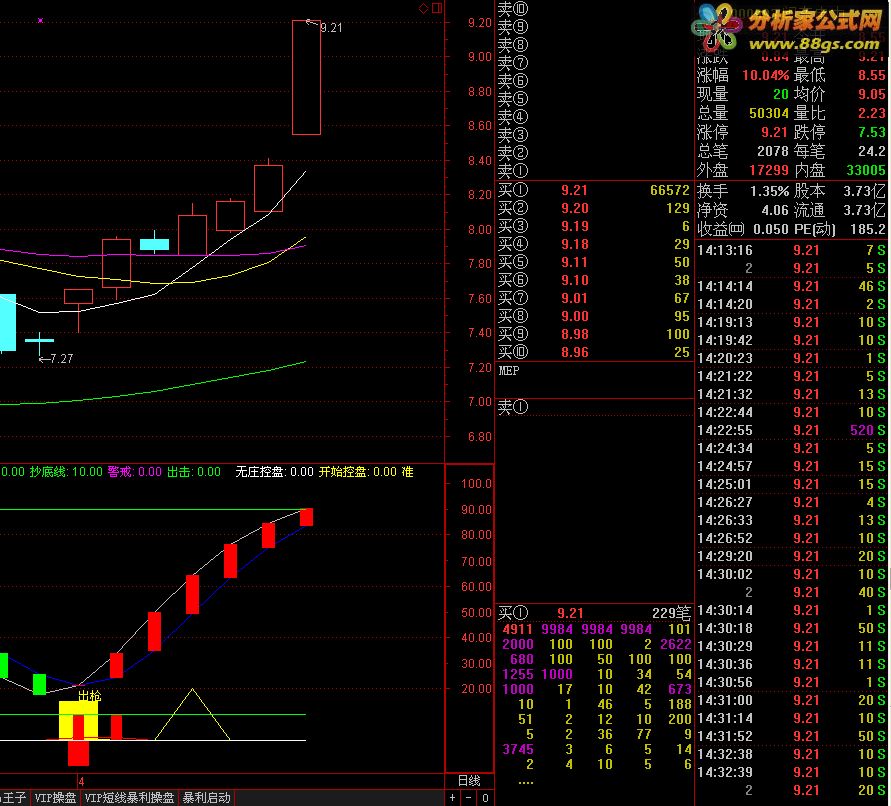Click the 收益(四) 0.050 value
This screenshot has height=806, width=891.
771,230
